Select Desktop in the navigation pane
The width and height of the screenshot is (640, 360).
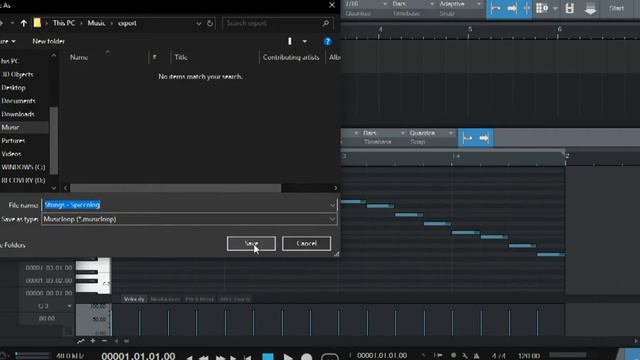(13, 87)
